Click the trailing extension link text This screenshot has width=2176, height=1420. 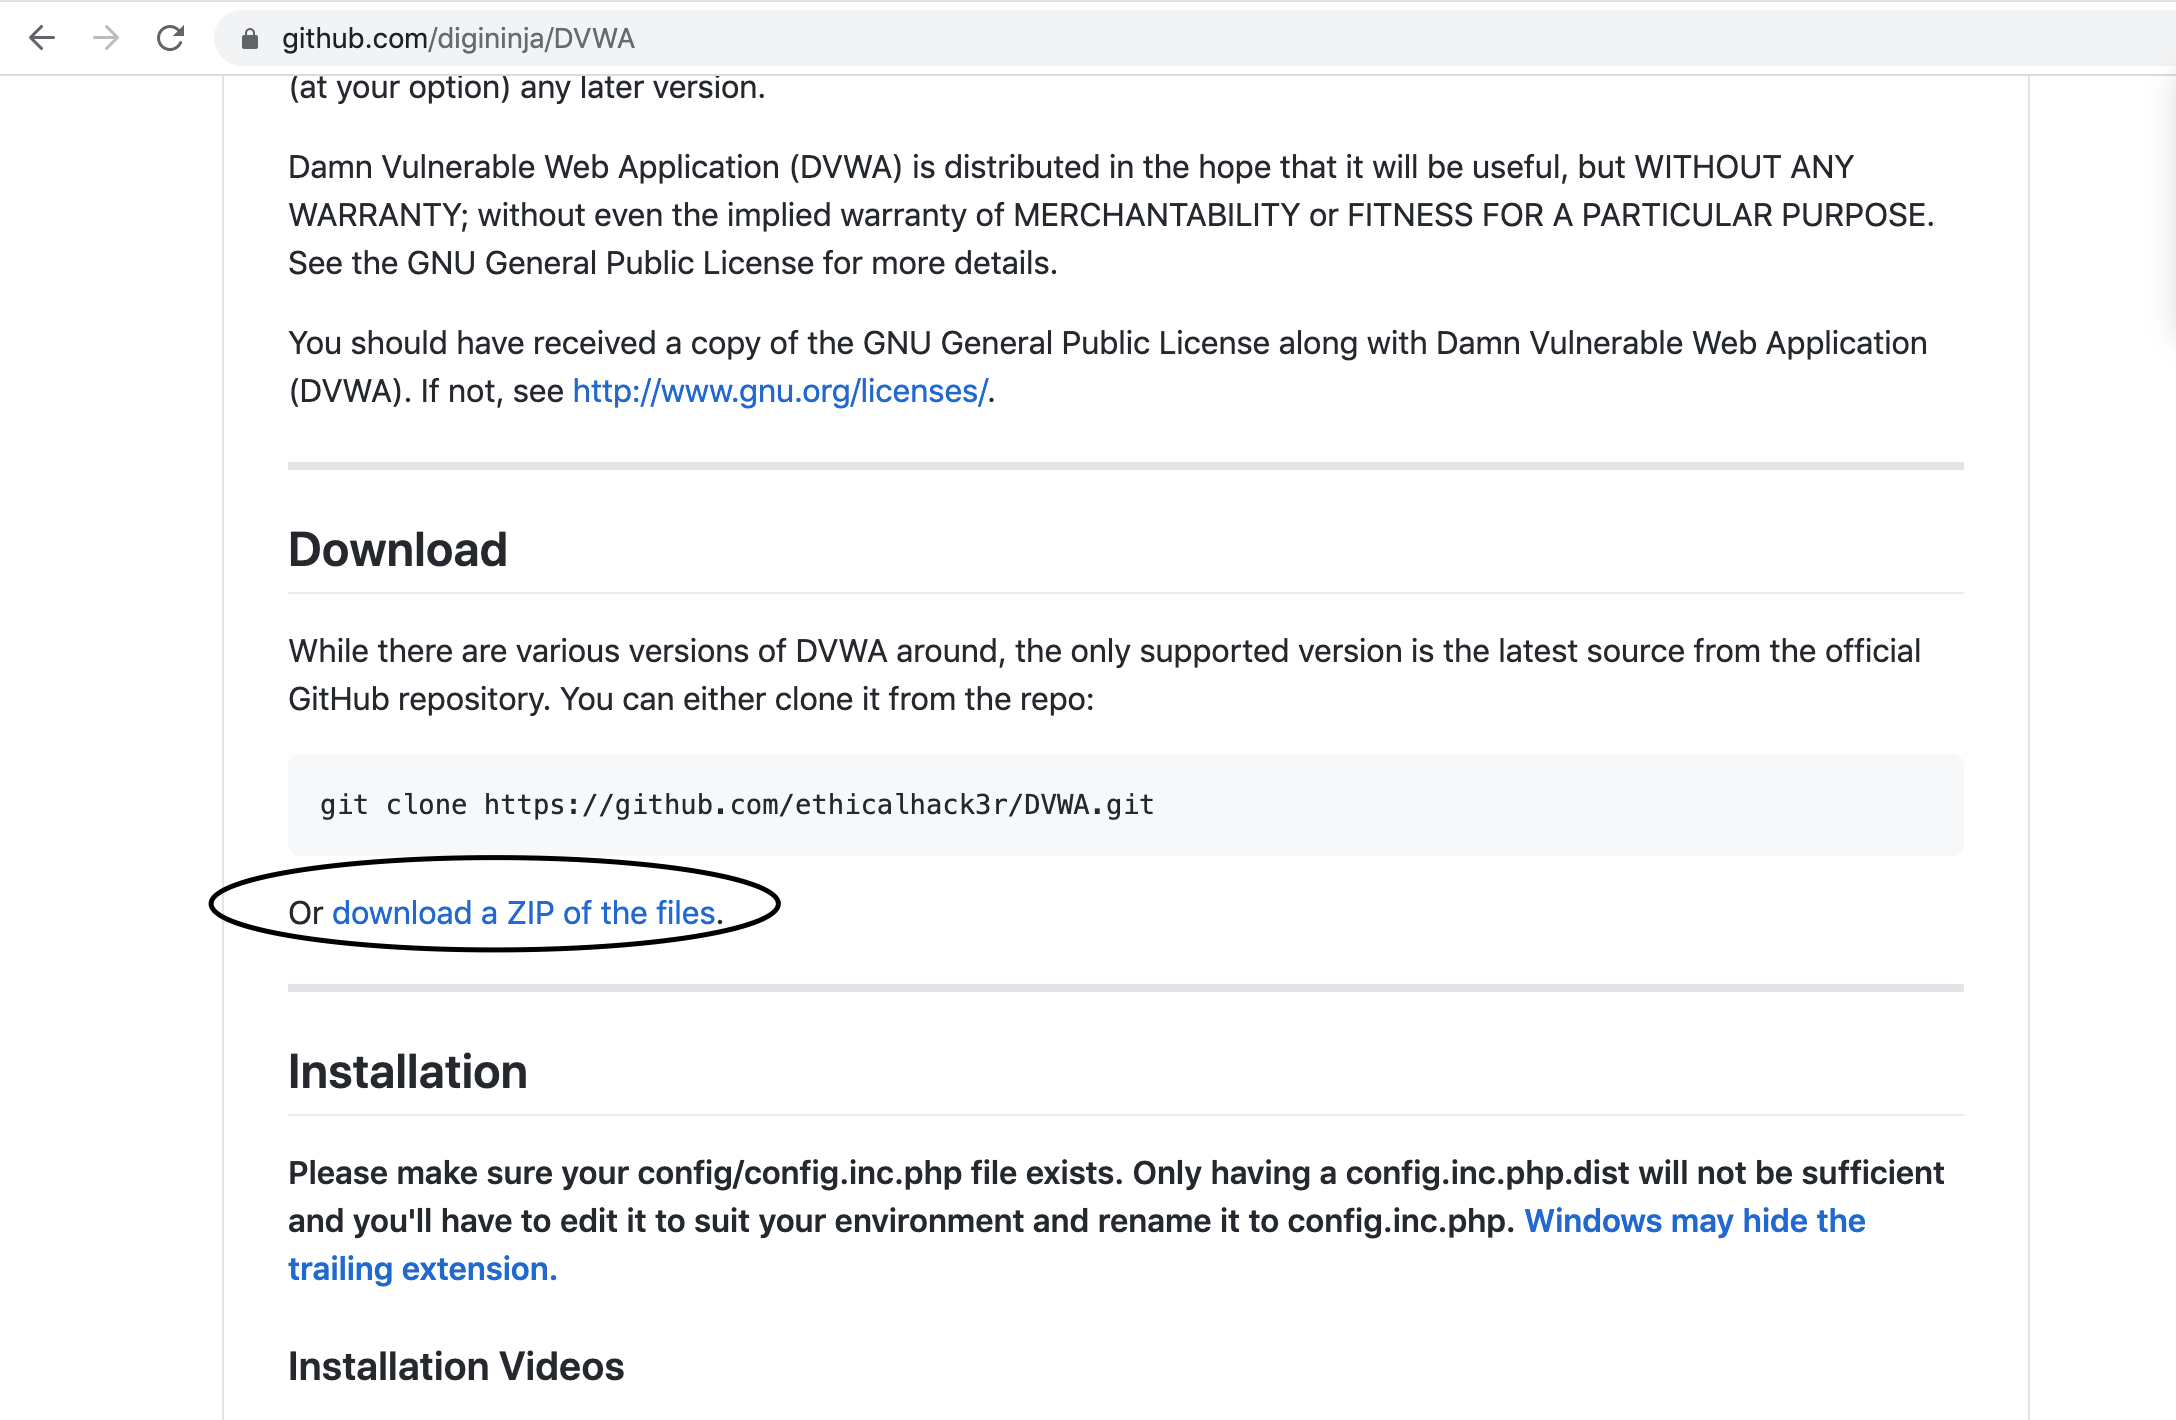422,1269
